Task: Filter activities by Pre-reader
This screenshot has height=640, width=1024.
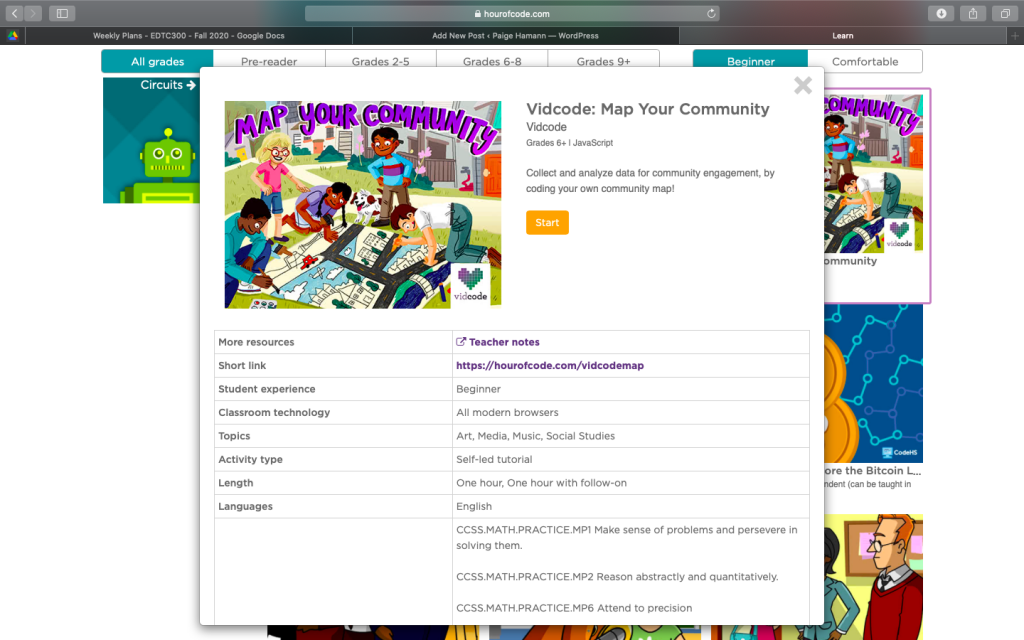Action: click(x=269, y=61)
